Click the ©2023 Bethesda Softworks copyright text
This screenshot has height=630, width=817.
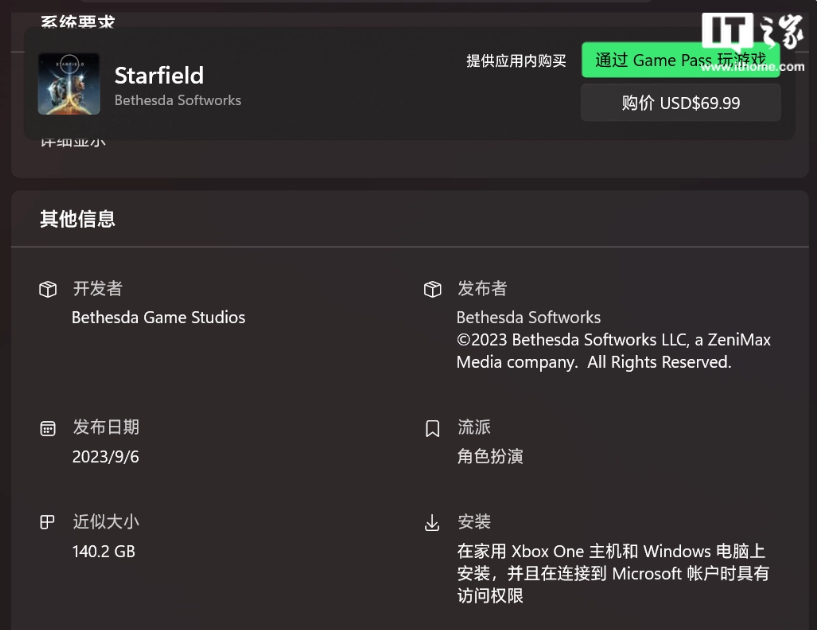(x=613, y=351)
